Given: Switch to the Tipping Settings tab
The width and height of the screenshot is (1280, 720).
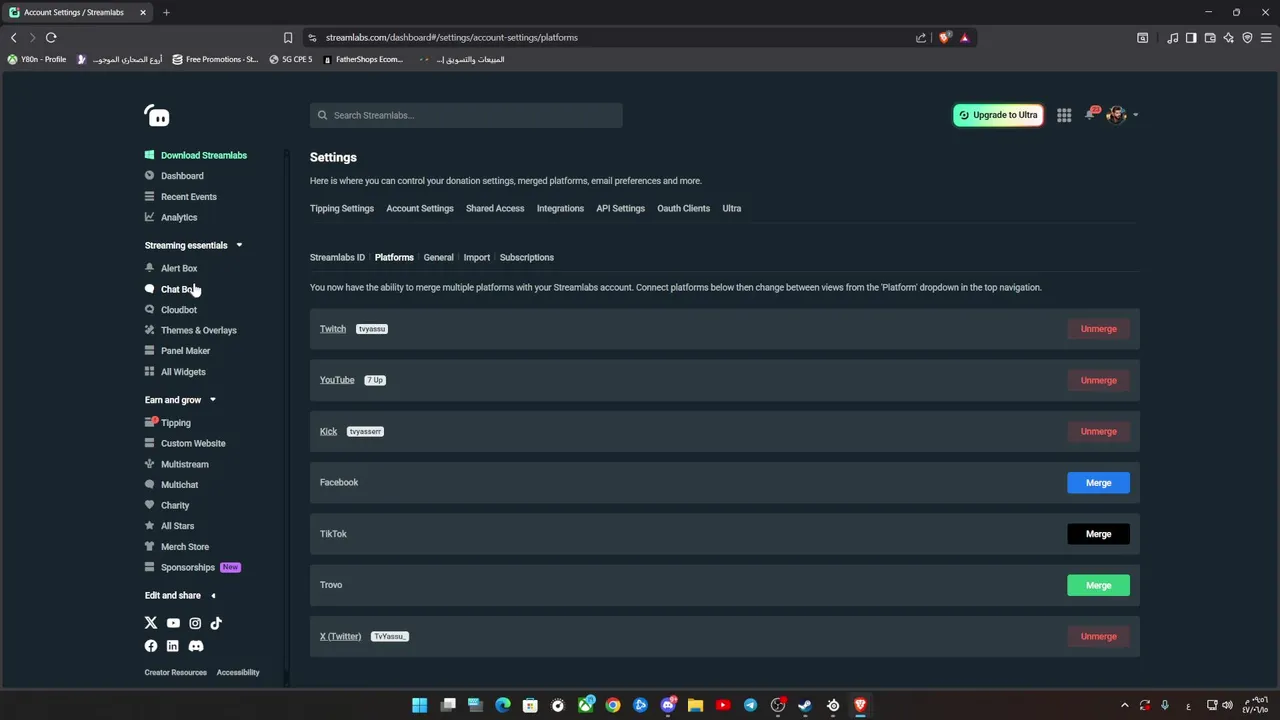Looking at the screenshot, I should point(342,208).
